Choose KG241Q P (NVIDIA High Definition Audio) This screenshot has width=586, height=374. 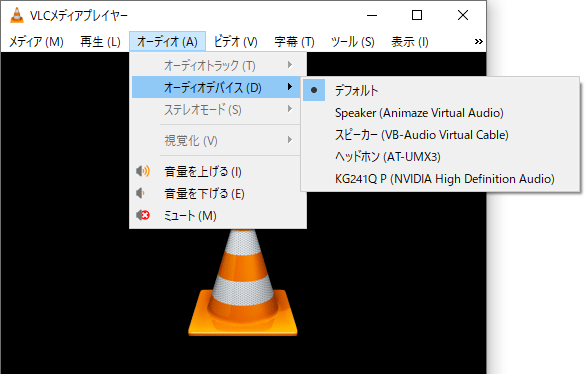coord(440,179)
